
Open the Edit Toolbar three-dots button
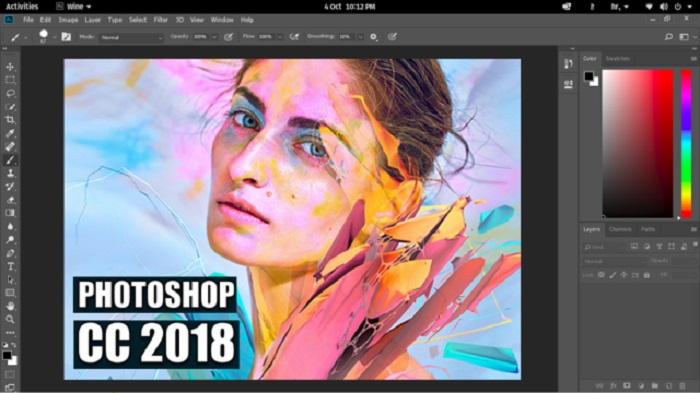(x=10, y=333)
